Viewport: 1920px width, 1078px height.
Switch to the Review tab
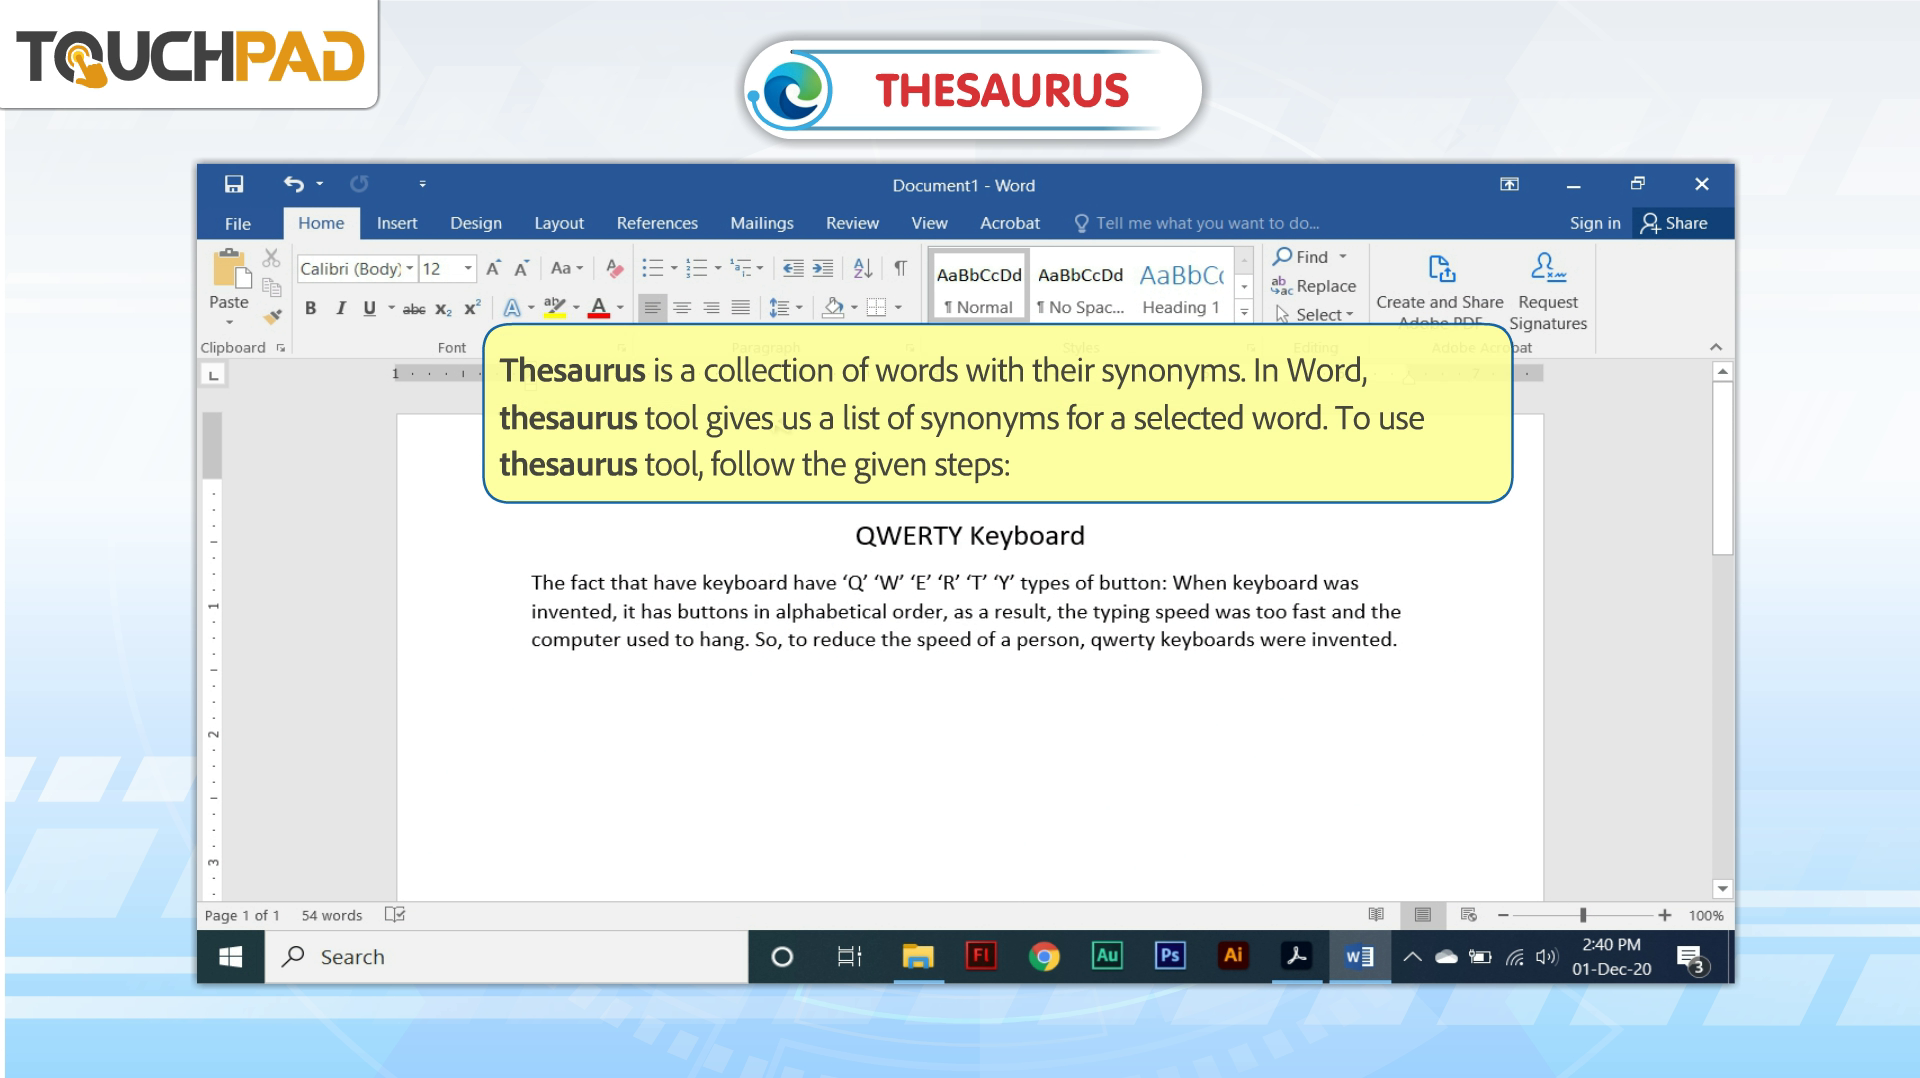click(x=852, y=223)
